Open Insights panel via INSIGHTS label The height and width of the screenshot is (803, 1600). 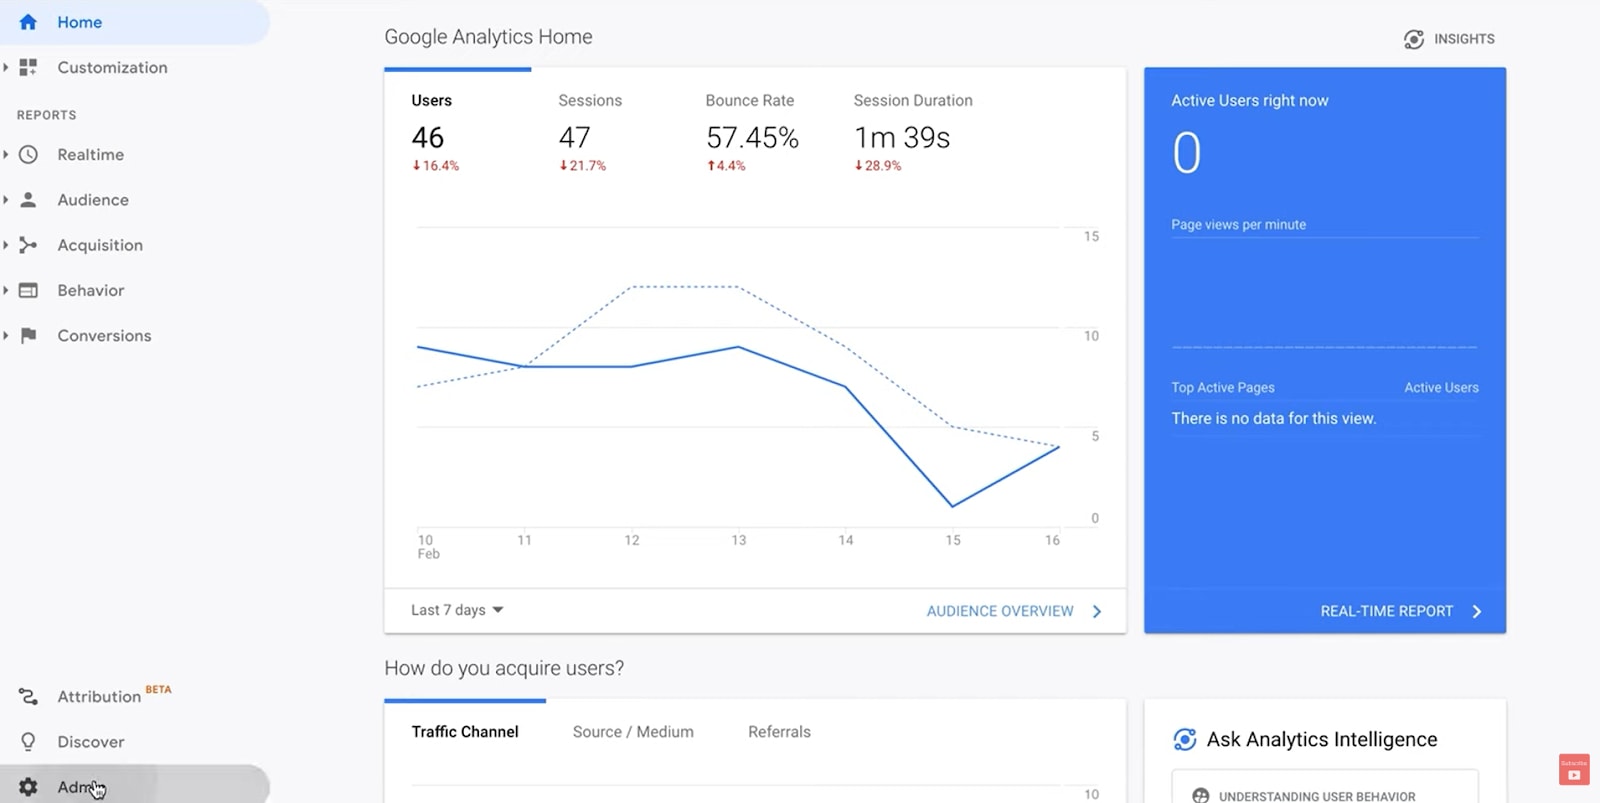point(1464,39)
